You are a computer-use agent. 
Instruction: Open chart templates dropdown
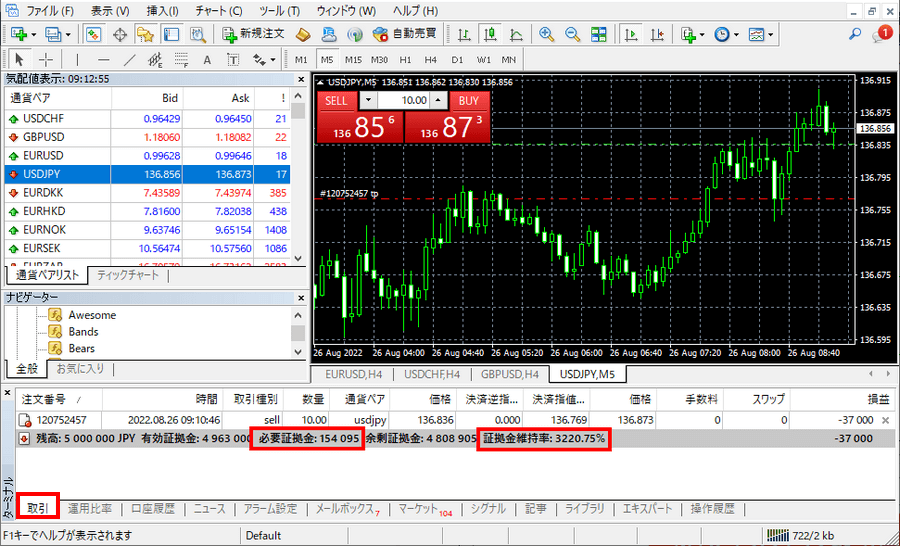(761, 34)
